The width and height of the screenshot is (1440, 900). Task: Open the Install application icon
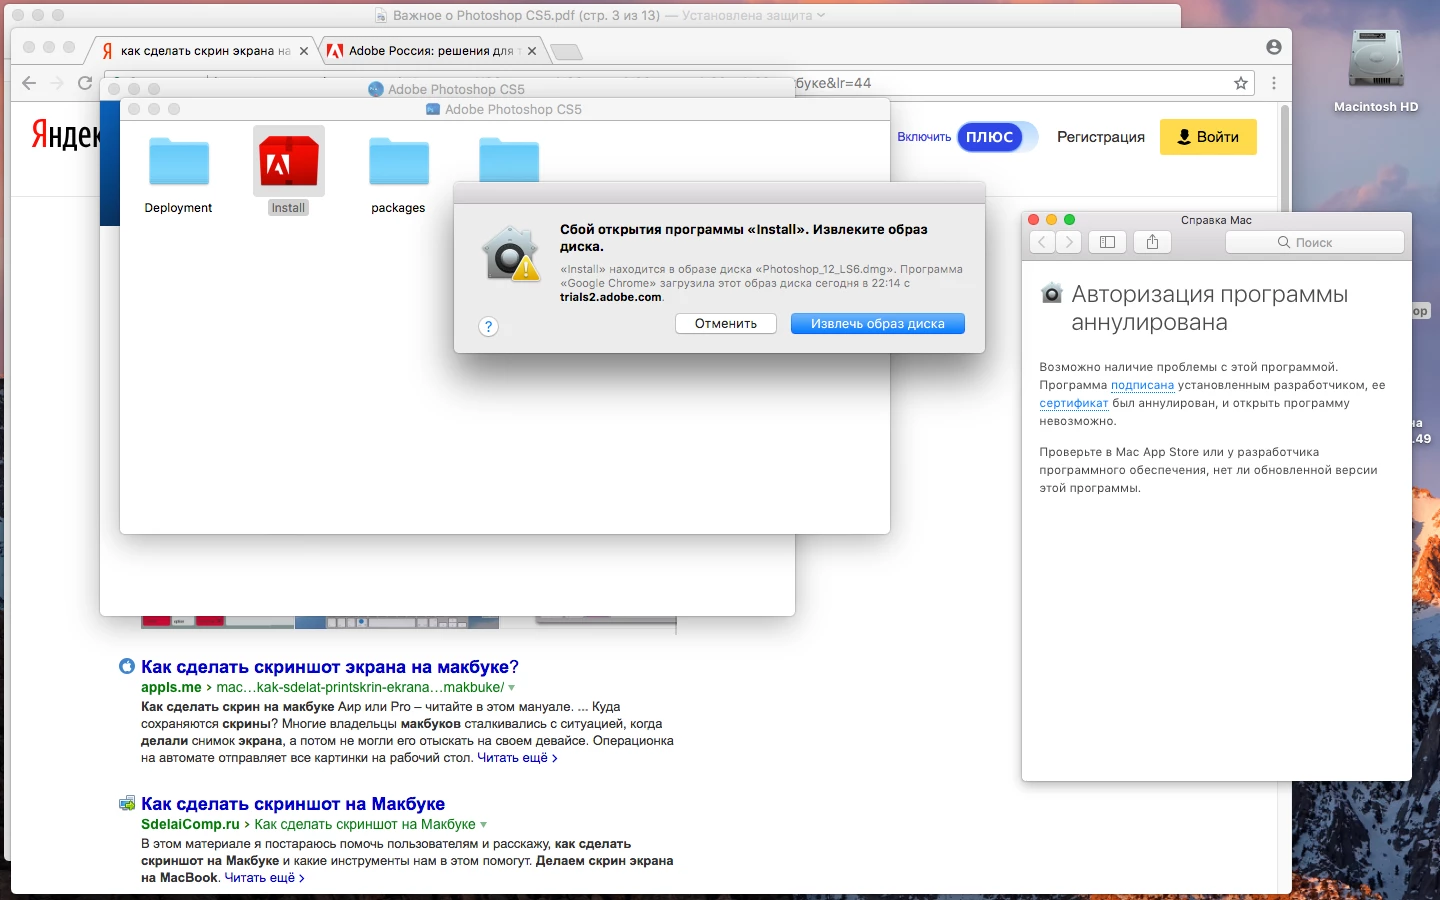(x=288, y=162)
